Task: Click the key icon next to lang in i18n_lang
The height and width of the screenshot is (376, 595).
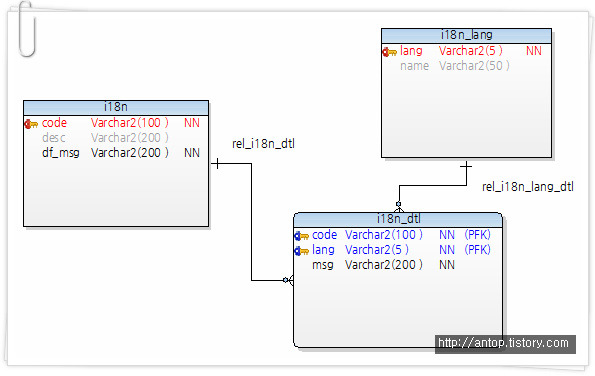Action: pyautogui.click(x=389, y=52)
